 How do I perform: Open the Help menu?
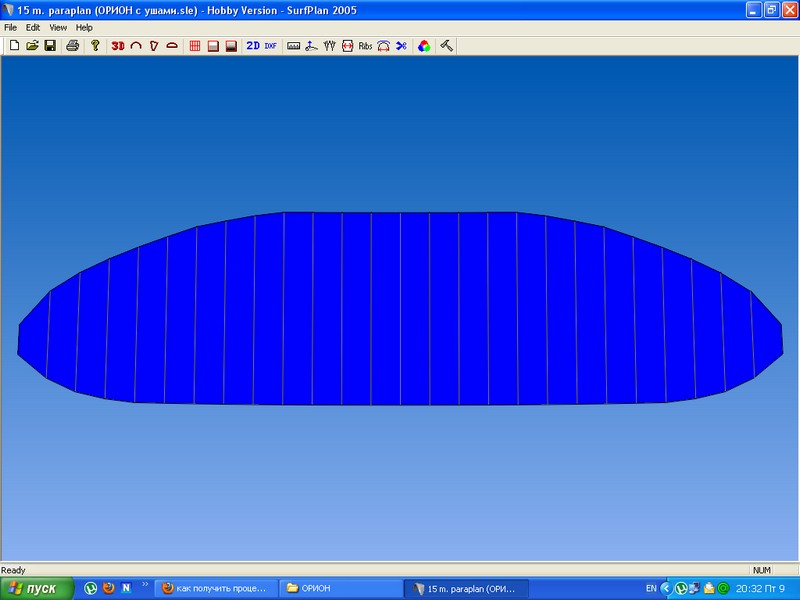coord(84,27)
